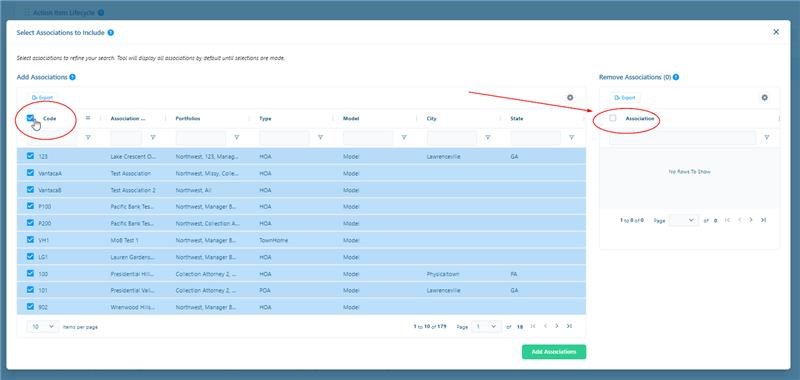Go to previous page in Remove Associations grid

(x=739, y=220)
